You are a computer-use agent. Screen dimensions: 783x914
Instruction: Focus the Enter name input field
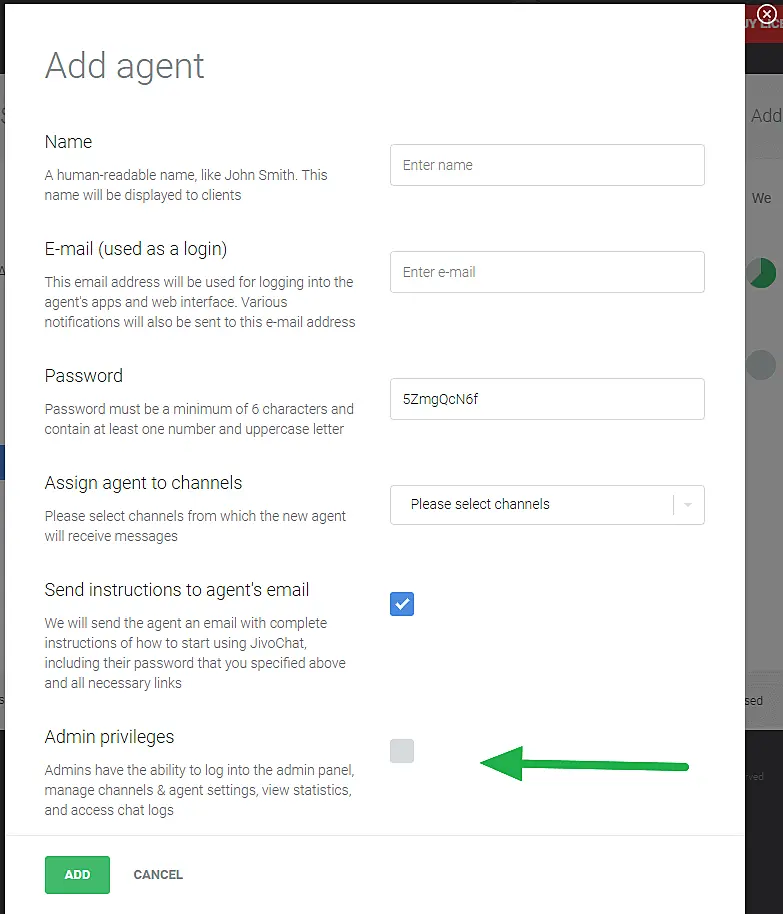tap(547, 165)
